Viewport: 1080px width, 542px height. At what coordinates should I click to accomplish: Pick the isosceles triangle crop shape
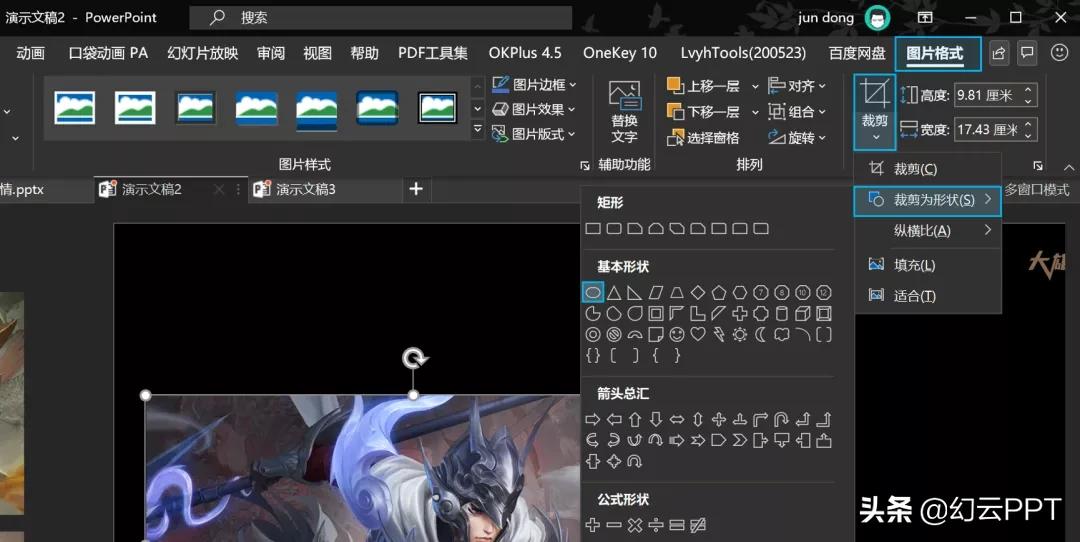click(614, 293)
